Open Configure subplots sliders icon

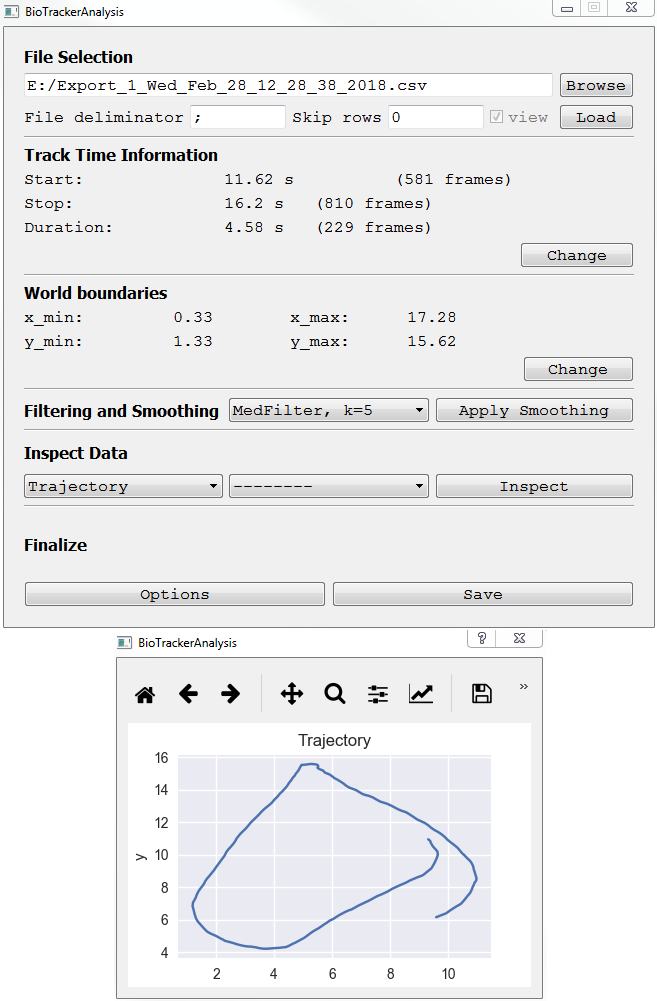point(378,694)
